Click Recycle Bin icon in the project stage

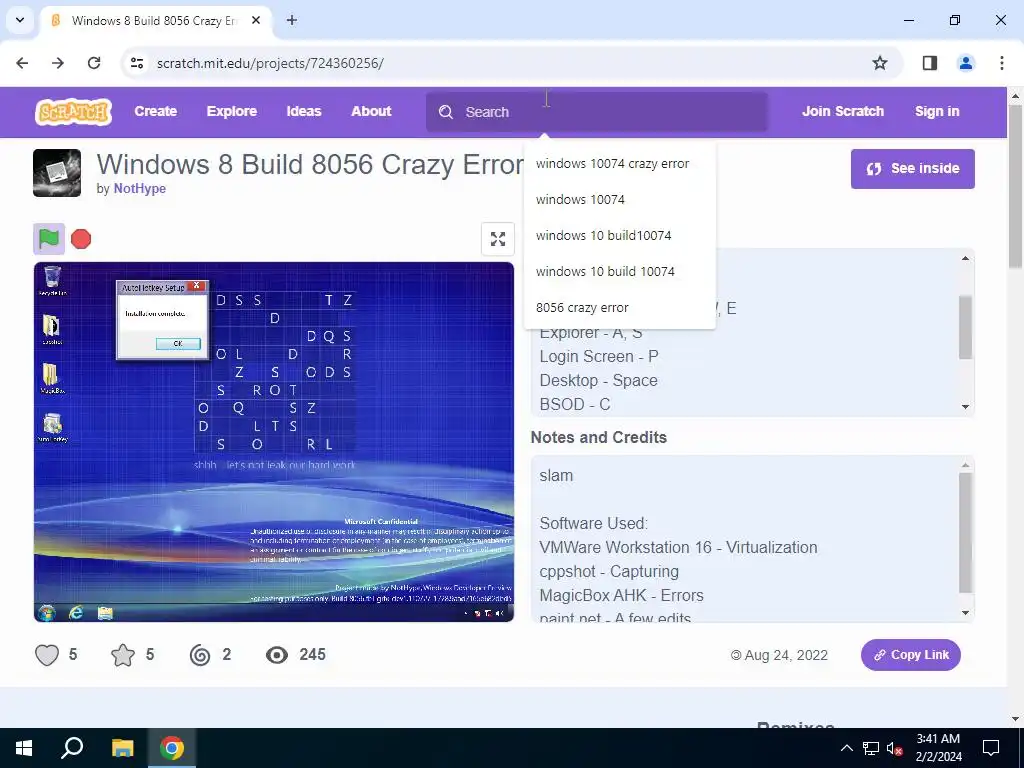pos(52,281)
